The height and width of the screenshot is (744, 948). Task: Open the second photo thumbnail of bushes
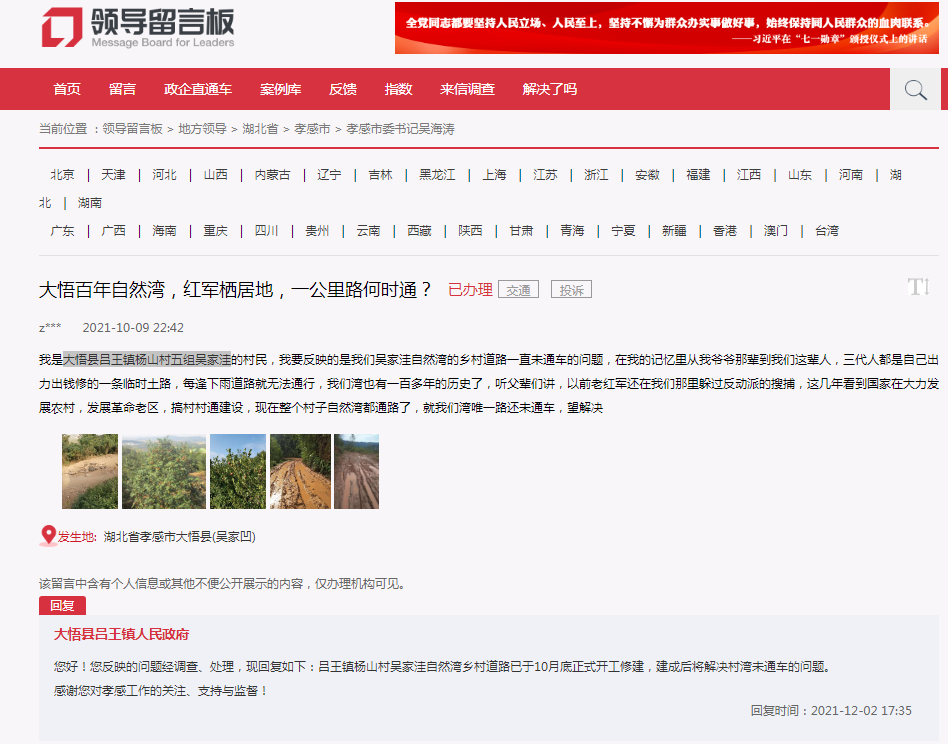163,471
